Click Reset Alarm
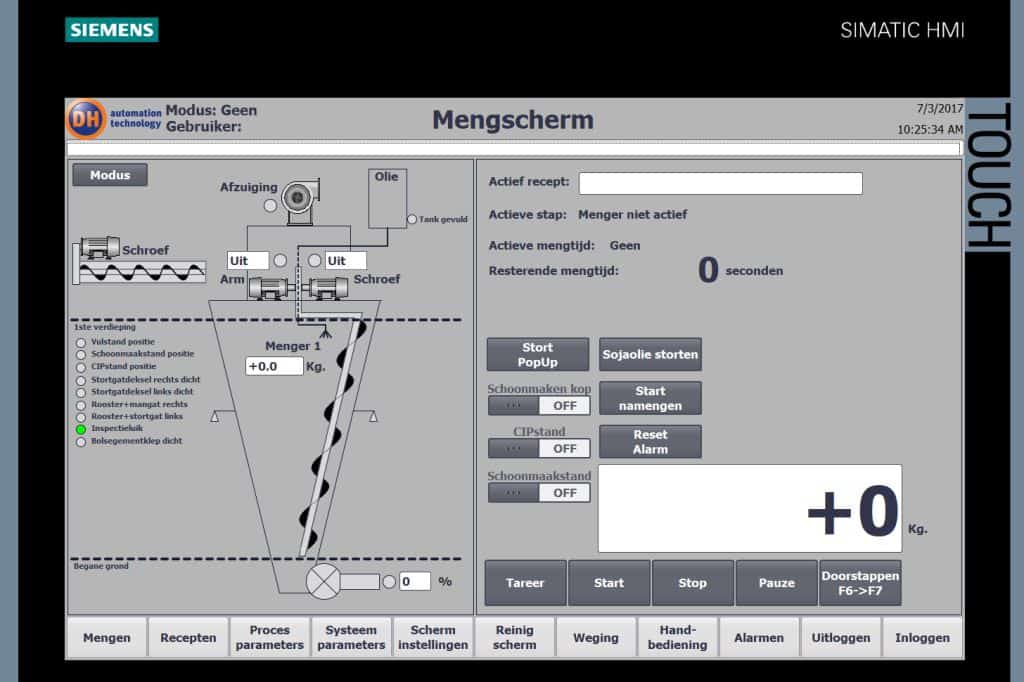The image size is (1024, 682). click(x=650, y=441)
